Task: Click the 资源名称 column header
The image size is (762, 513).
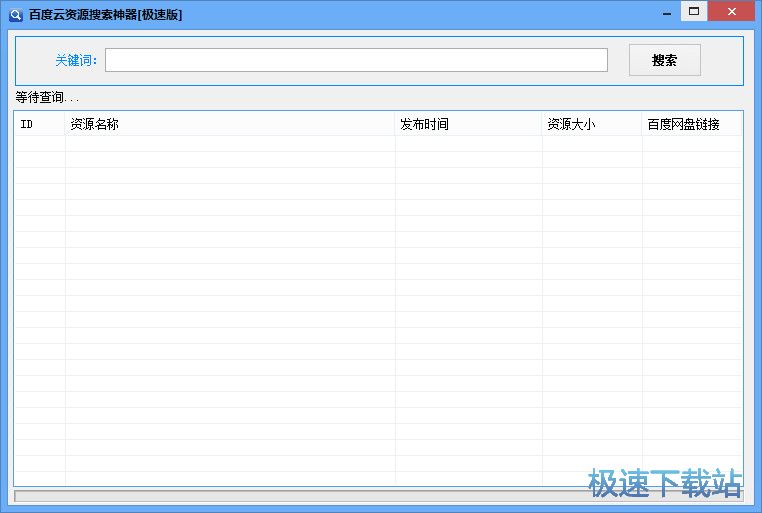Action: 230,124
